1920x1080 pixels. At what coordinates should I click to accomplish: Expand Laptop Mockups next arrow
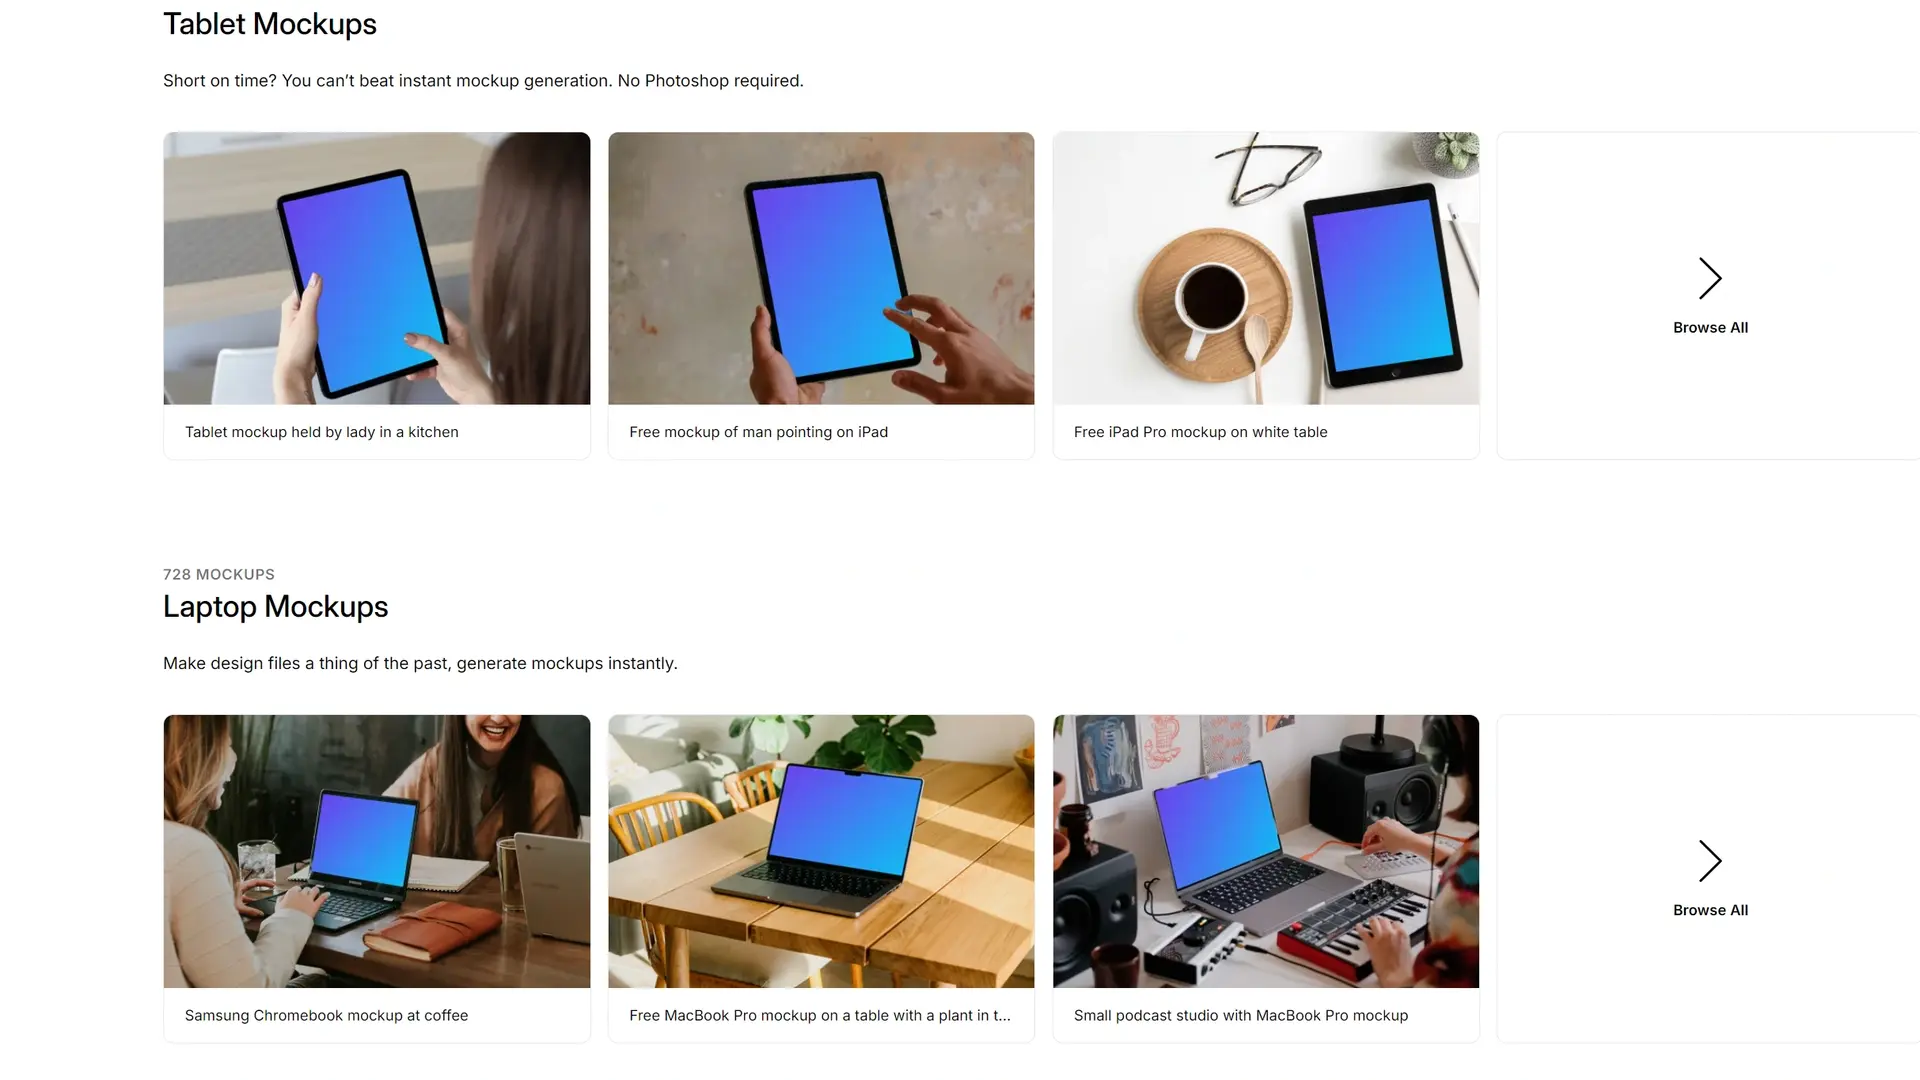point(1710,860)
